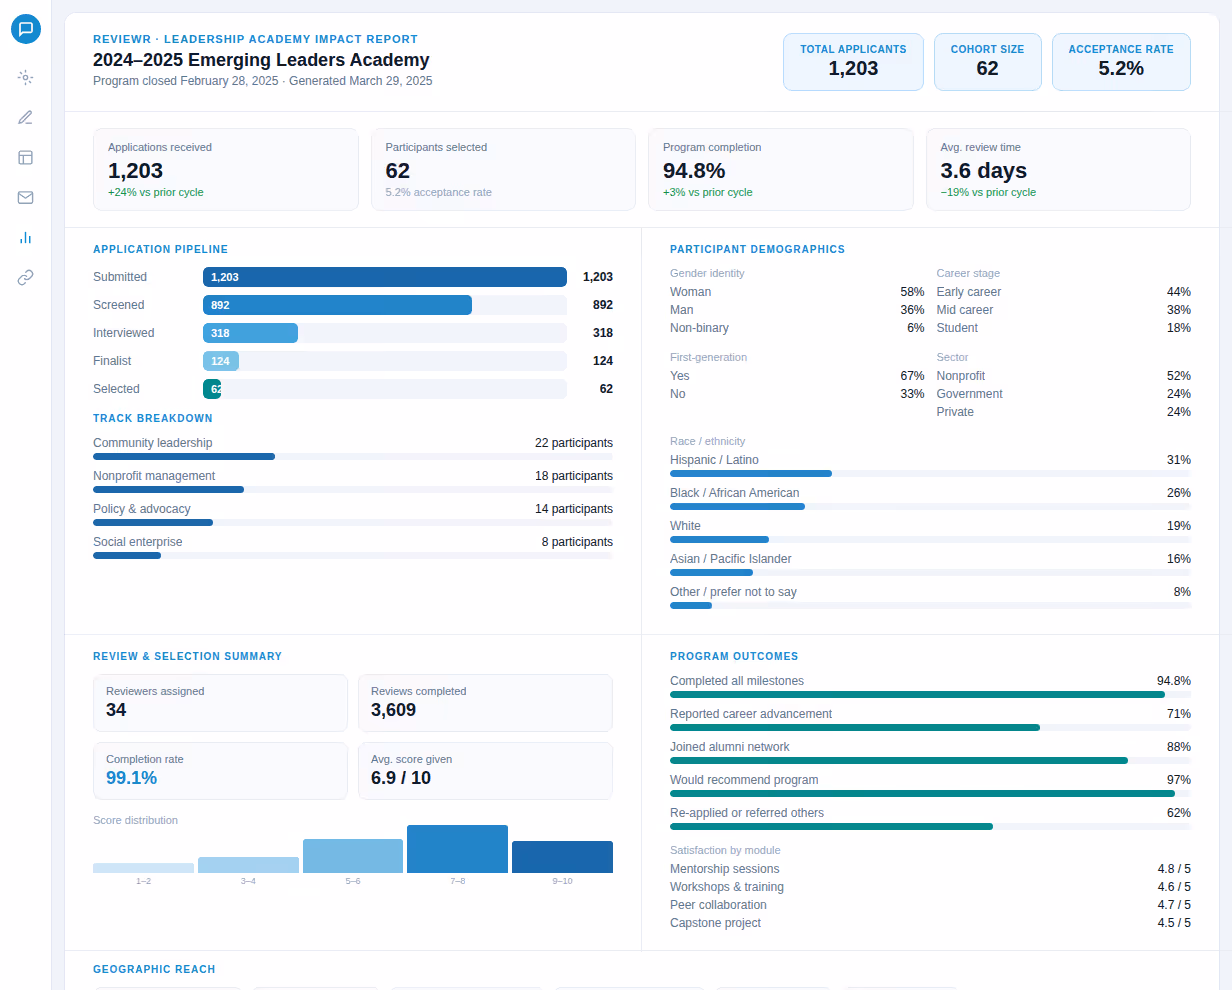Open the chat bubble logo icon
The image size is (1232, 990).
point(26,29)
